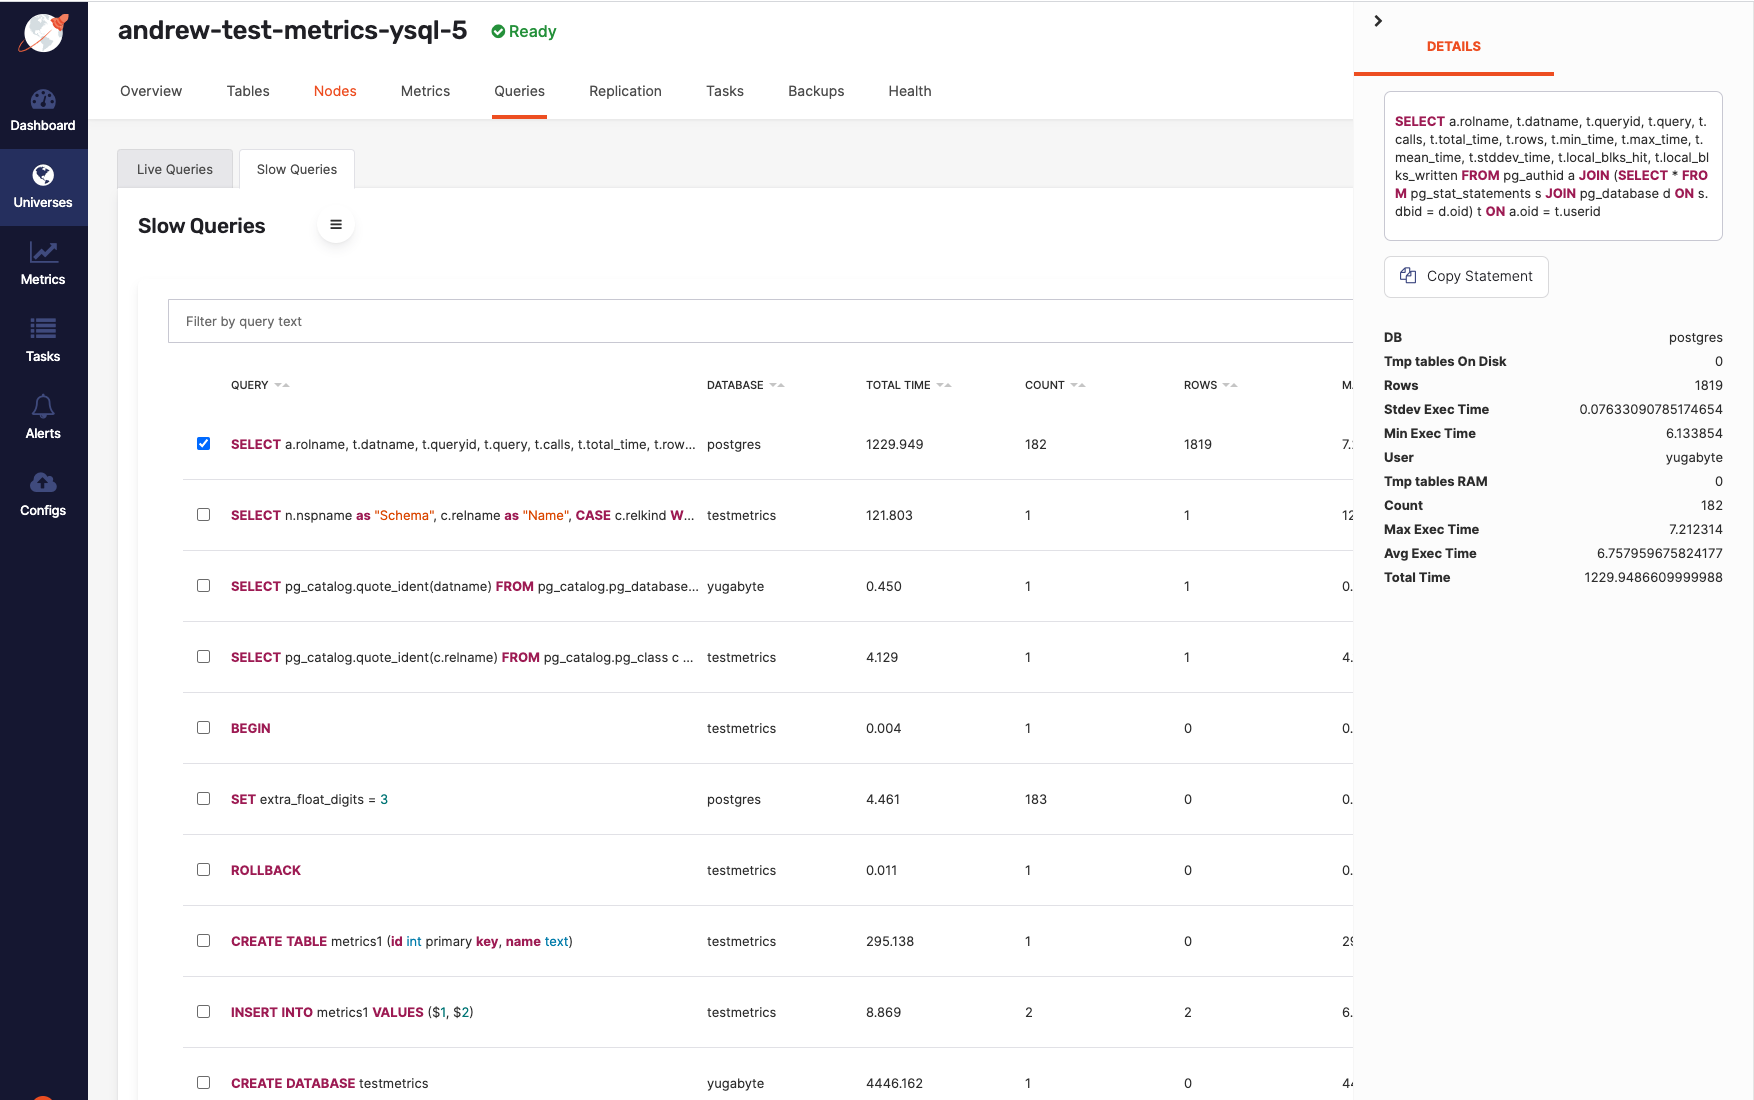Click the copy icon inside Copy Statement
The height and width of the screenshot is (1100, 1754).
pos(1409,276)
